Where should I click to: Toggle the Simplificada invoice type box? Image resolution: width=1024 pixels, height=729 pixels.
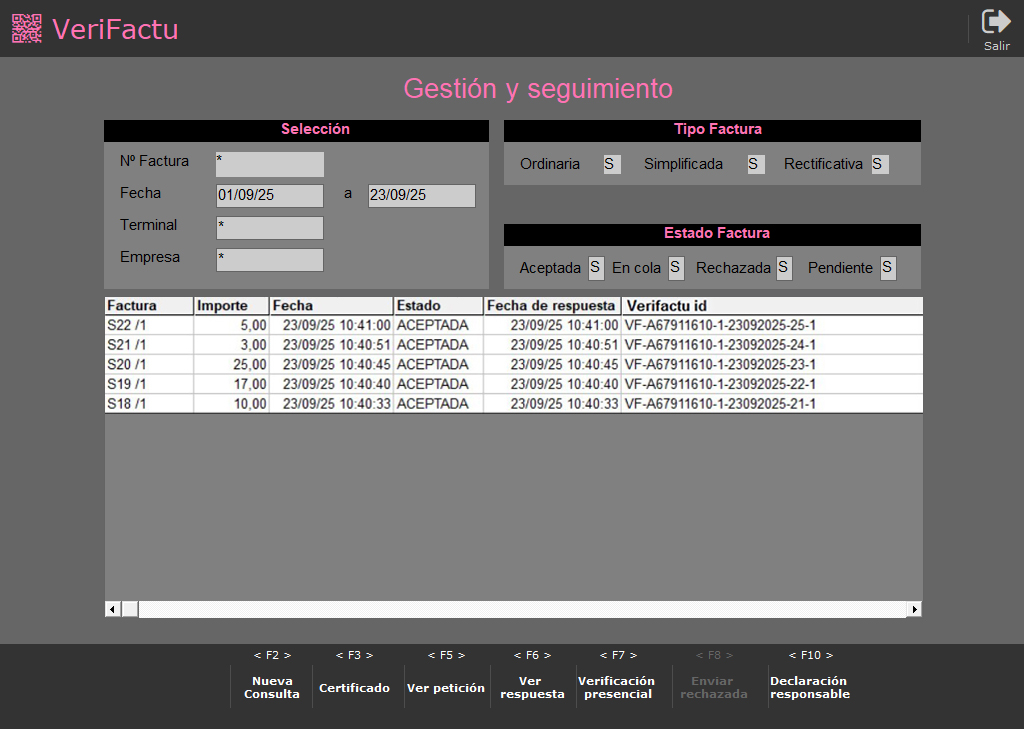click(756, 164)
